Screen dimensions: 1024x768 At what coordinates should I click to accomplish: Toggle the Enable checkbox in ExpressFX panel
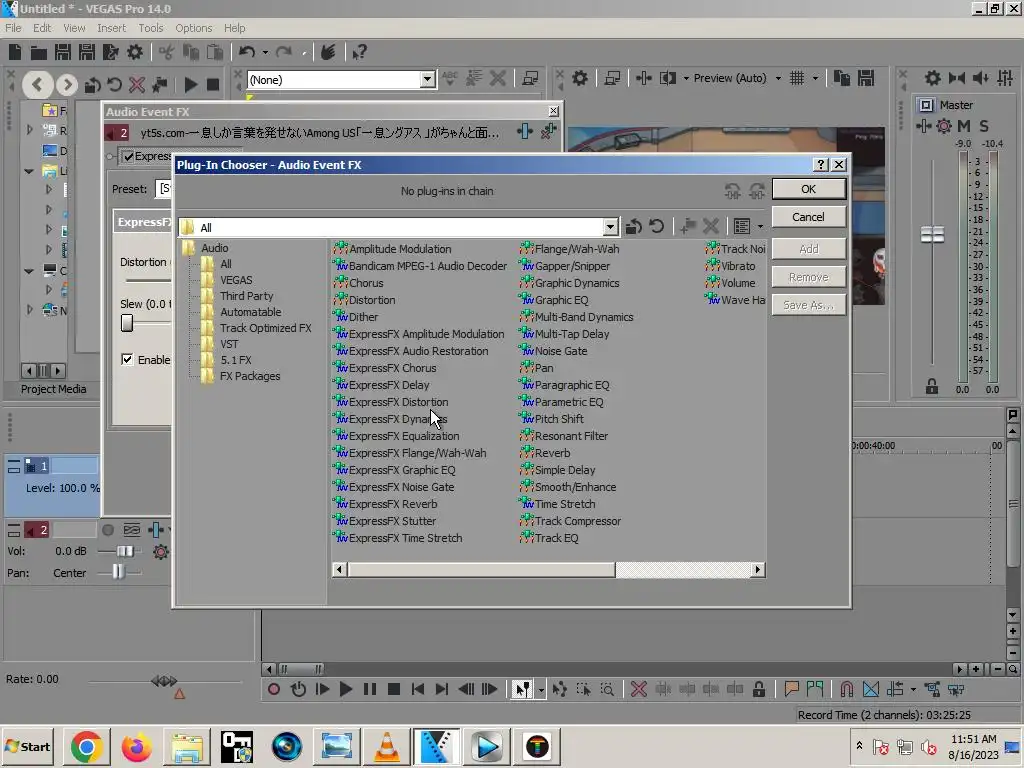click(127, 359)
